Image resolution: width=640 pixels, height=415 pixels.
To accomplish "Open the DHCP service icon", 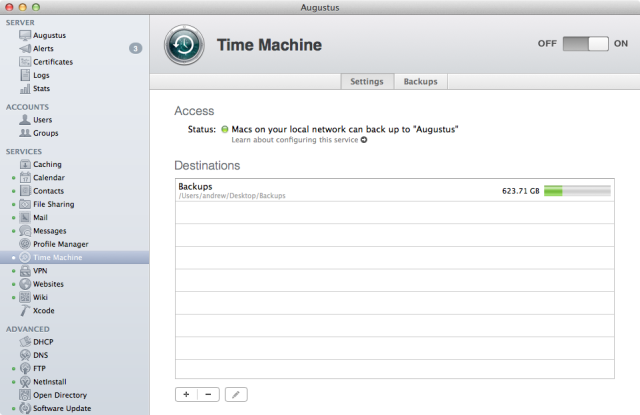I will [x=25, y=342].
